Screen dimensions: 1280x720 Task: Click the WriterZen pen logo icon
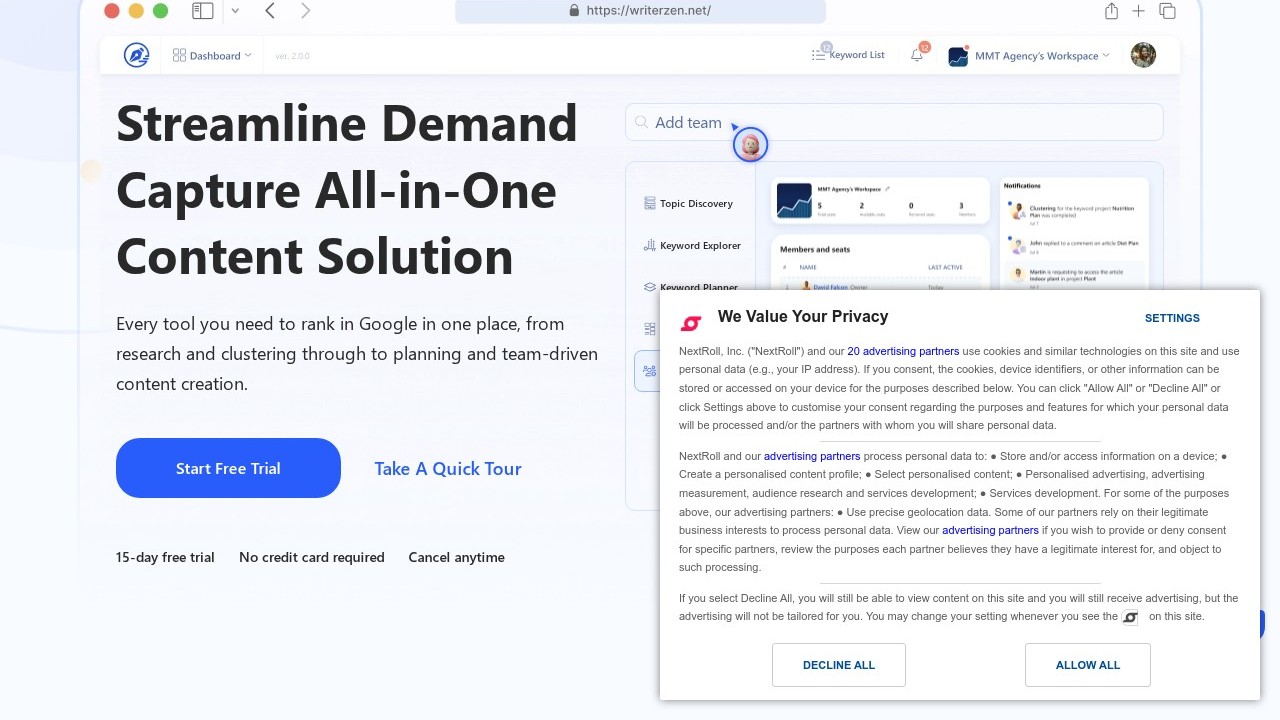point(136,55)
